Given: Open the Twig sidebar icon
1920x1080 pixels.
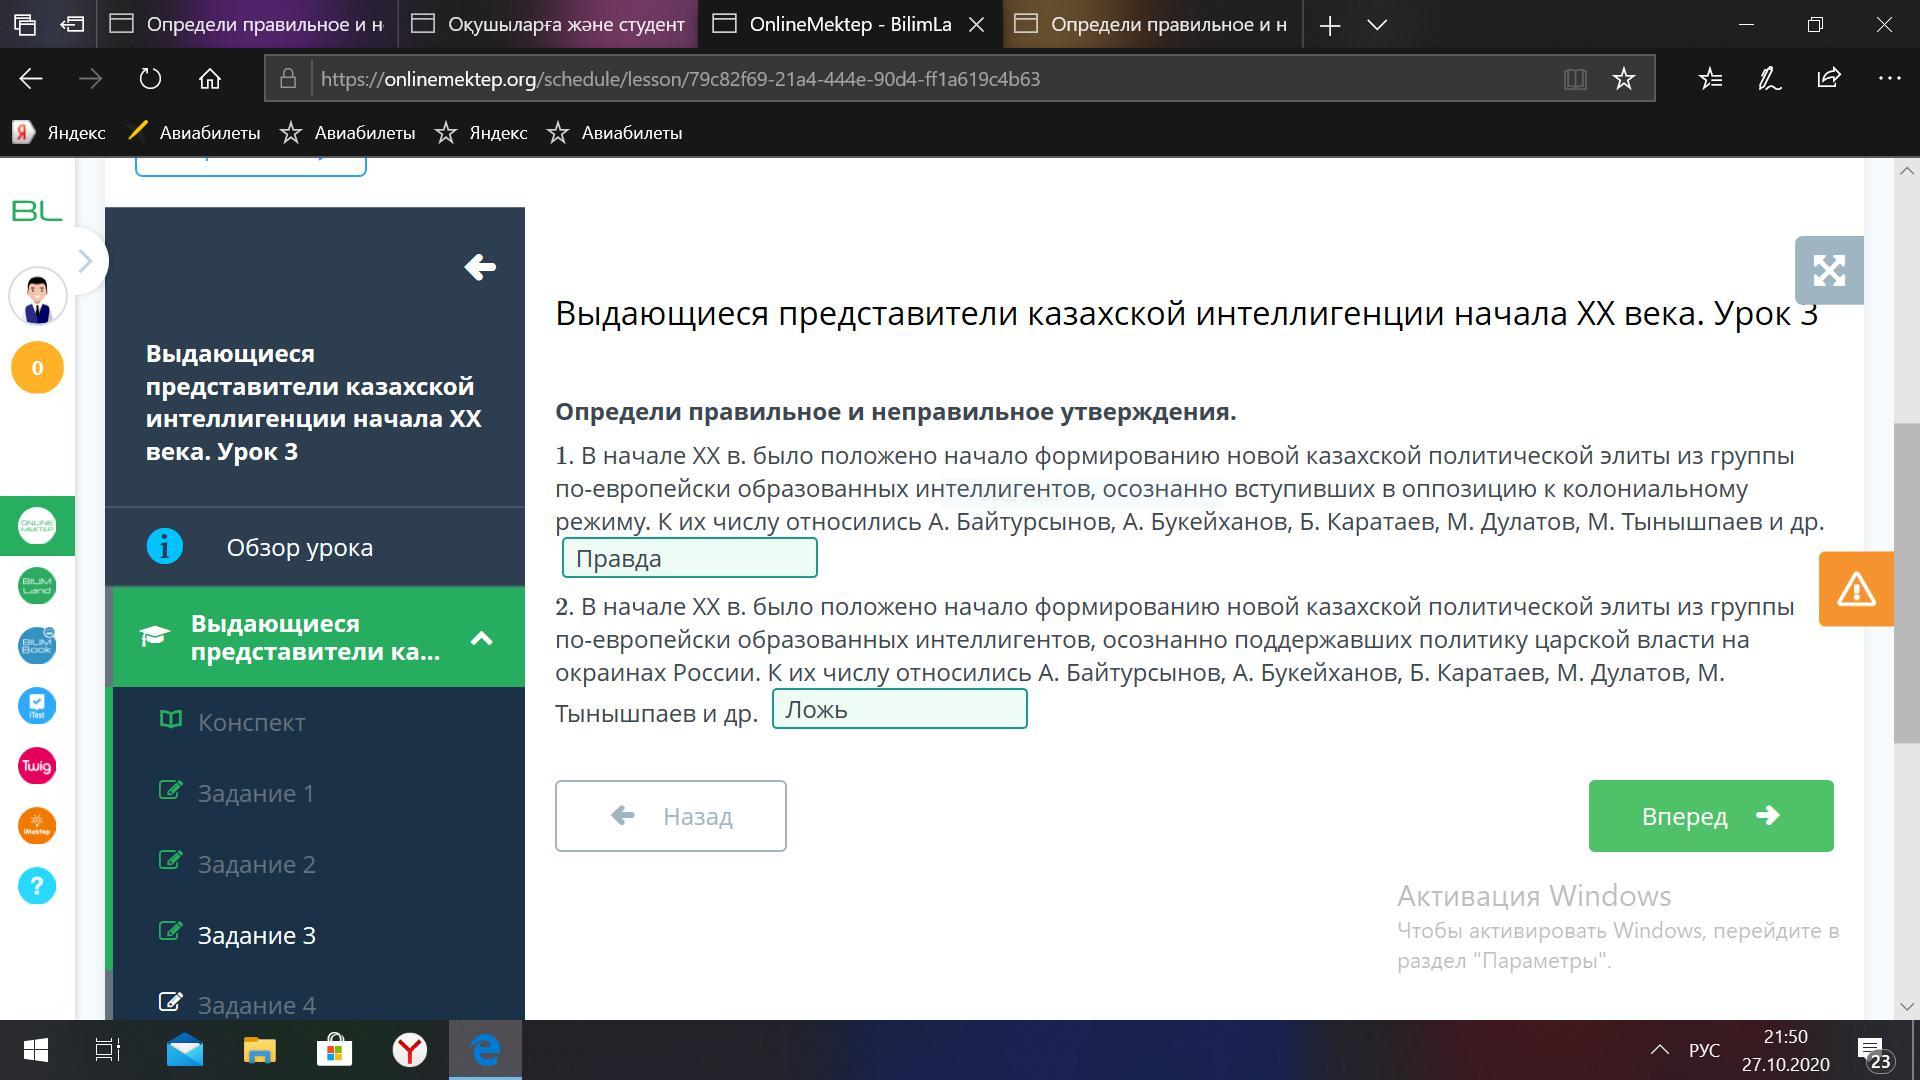Looking at the screenshot, I should click(37, 766).
